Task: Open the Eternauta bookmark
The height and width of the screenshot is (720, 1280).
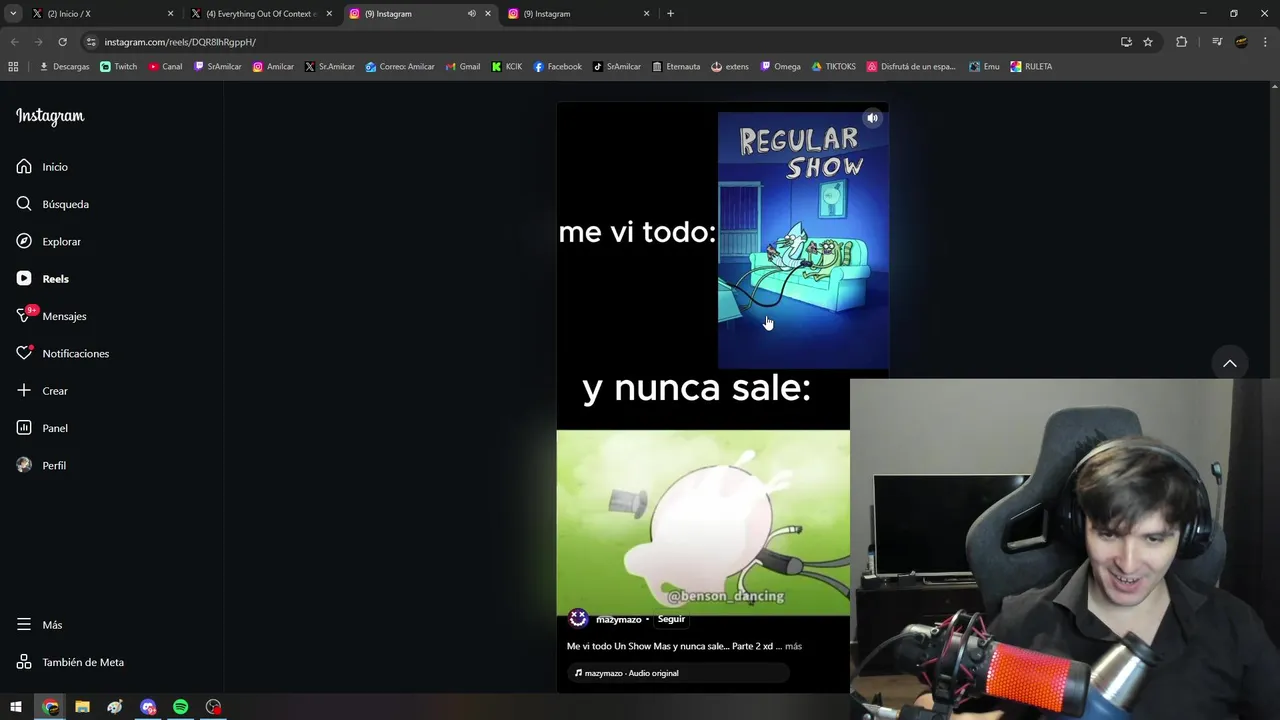Action: [x=675, y=67]
